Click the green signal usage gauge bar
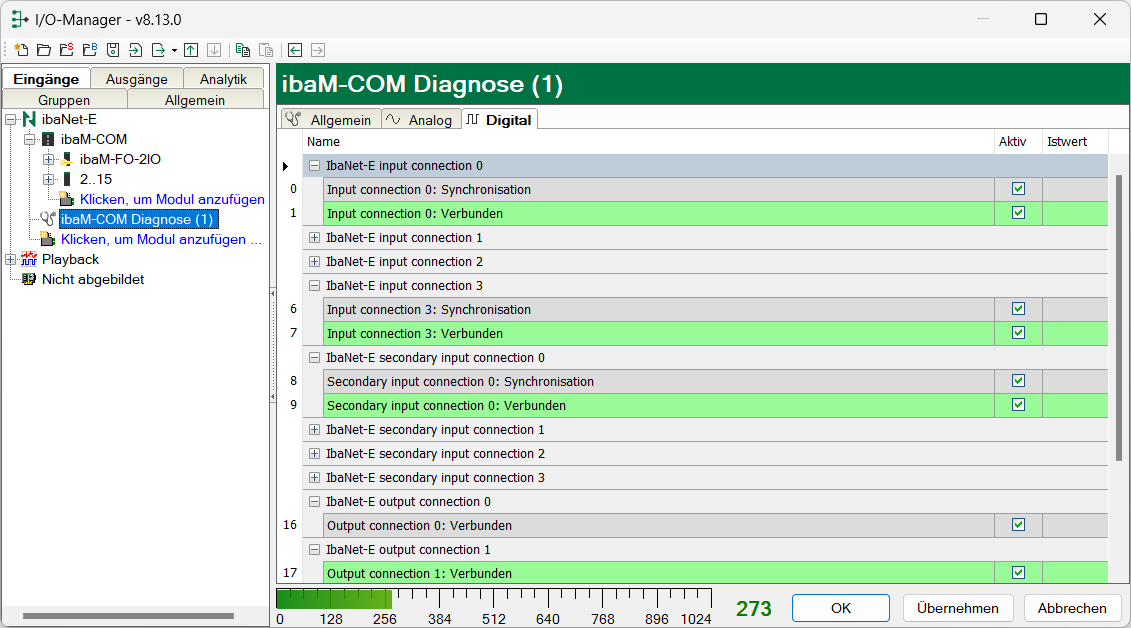The height and width of the screenshot is (628, 1131). (334, 598)
